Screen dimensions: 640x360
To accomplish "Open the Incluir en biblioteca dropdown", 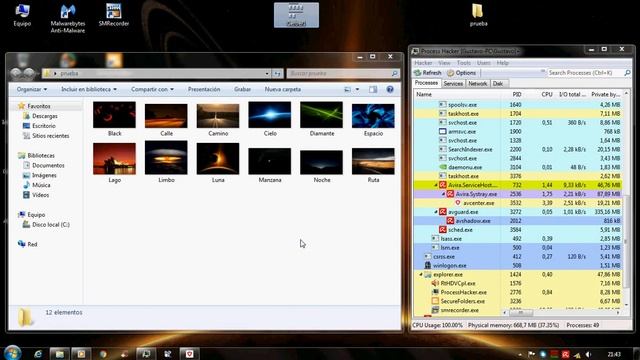I will coord(89,89).
